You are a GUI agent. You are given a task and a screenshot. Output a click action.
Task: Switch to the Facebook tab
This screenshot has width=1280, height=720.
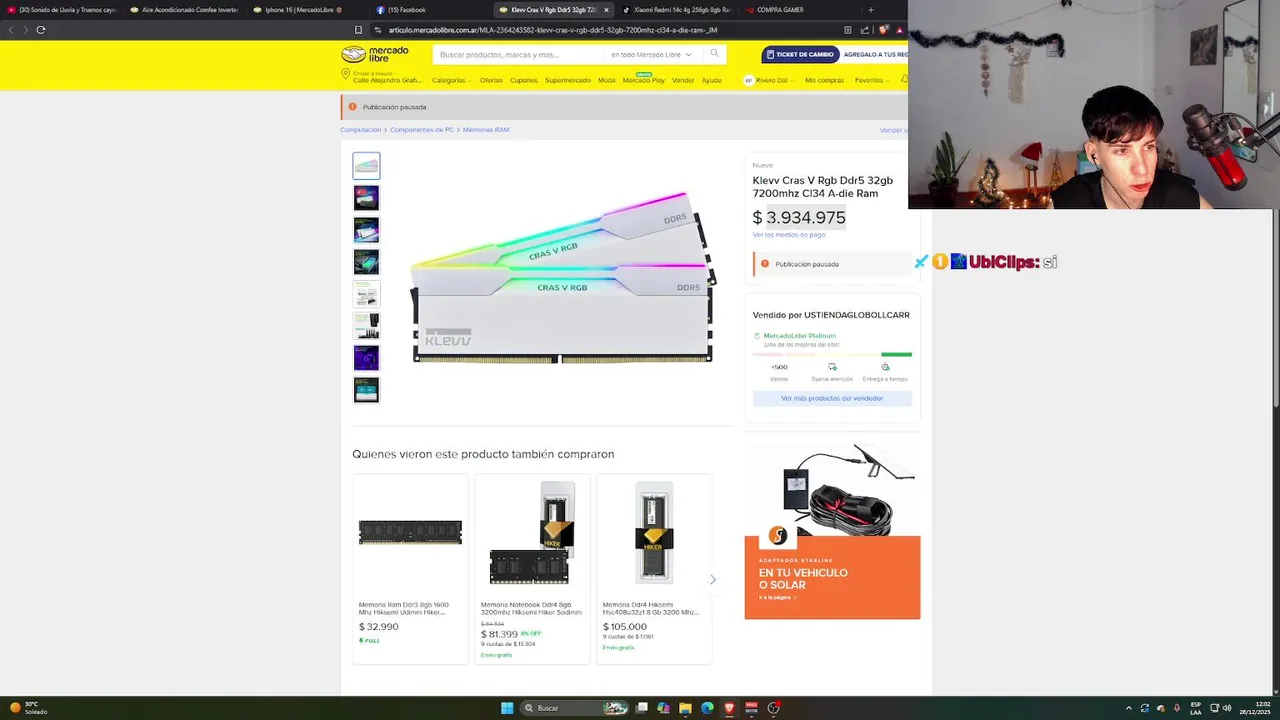(x=430, y=10)
